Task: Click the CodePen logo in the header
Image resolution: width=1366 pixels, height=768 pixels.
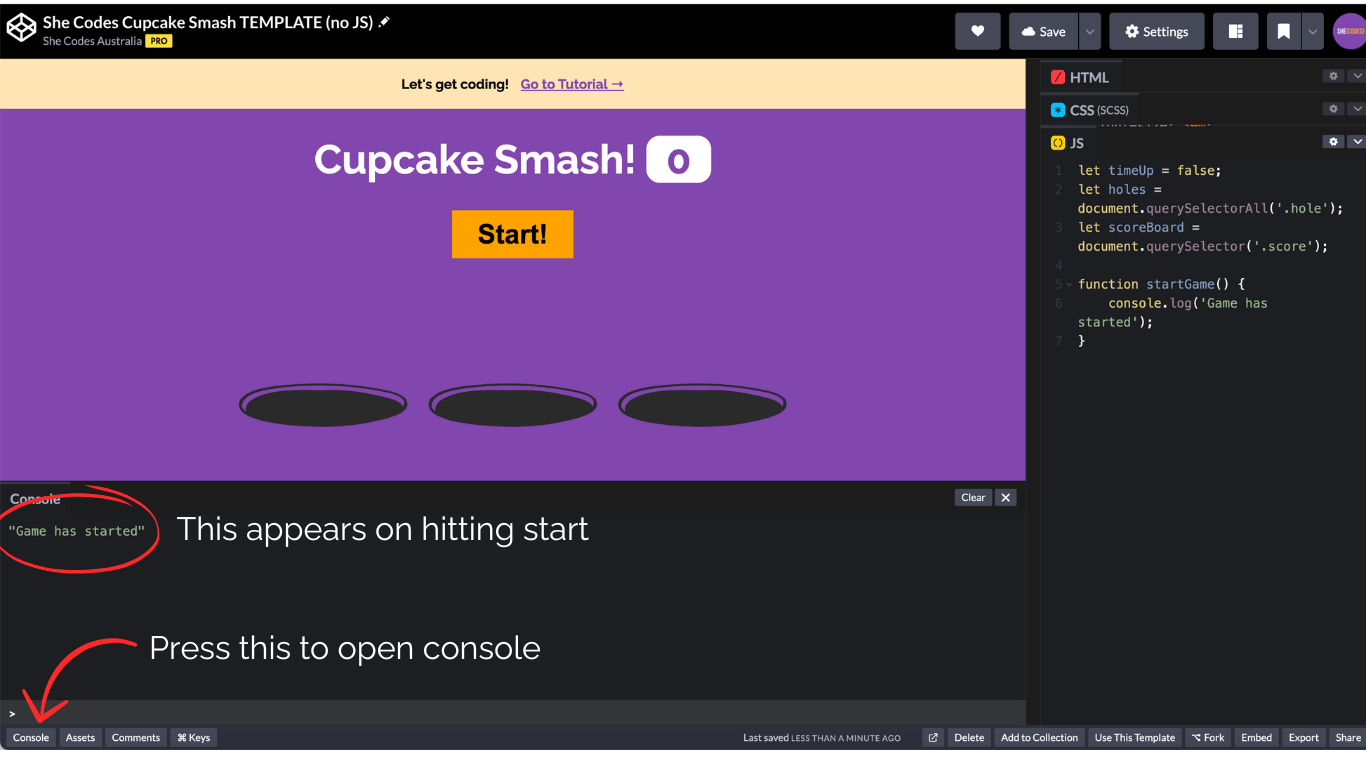Action: [x=21, y=30]
